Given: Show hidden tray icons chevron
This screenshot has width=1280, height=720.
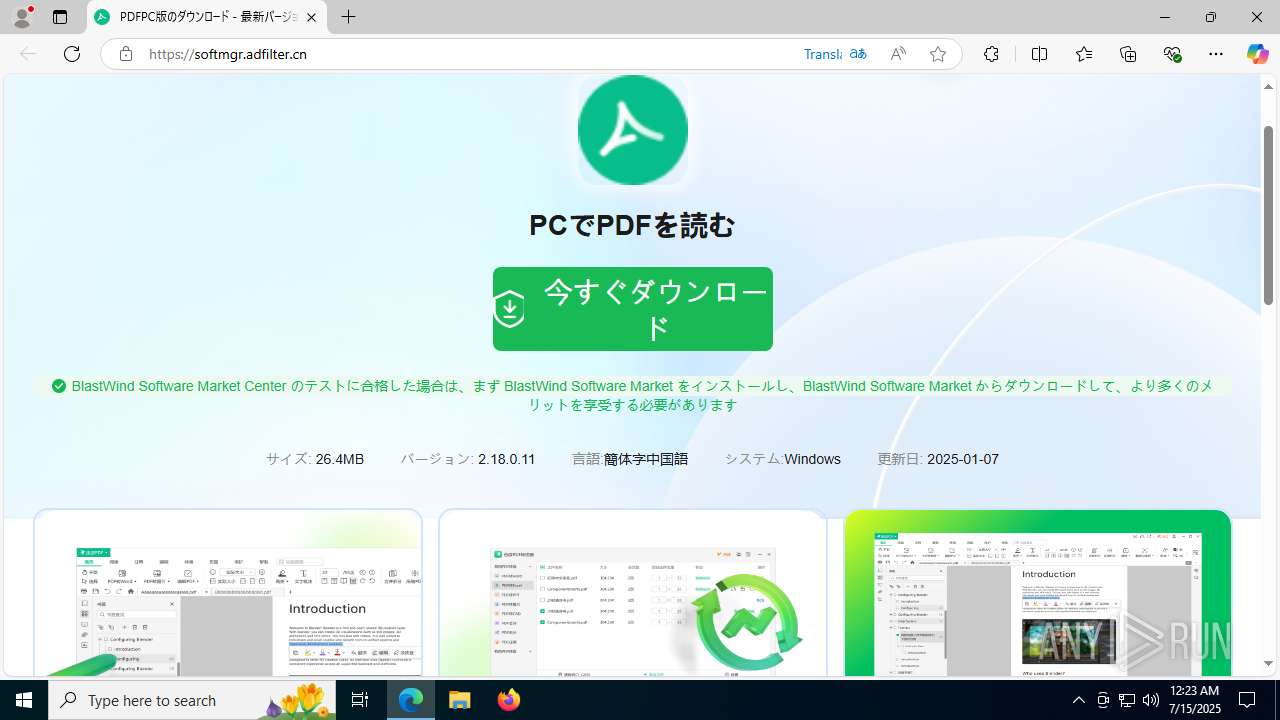Looking at the screenshot, I should [x=1078, y=700].
